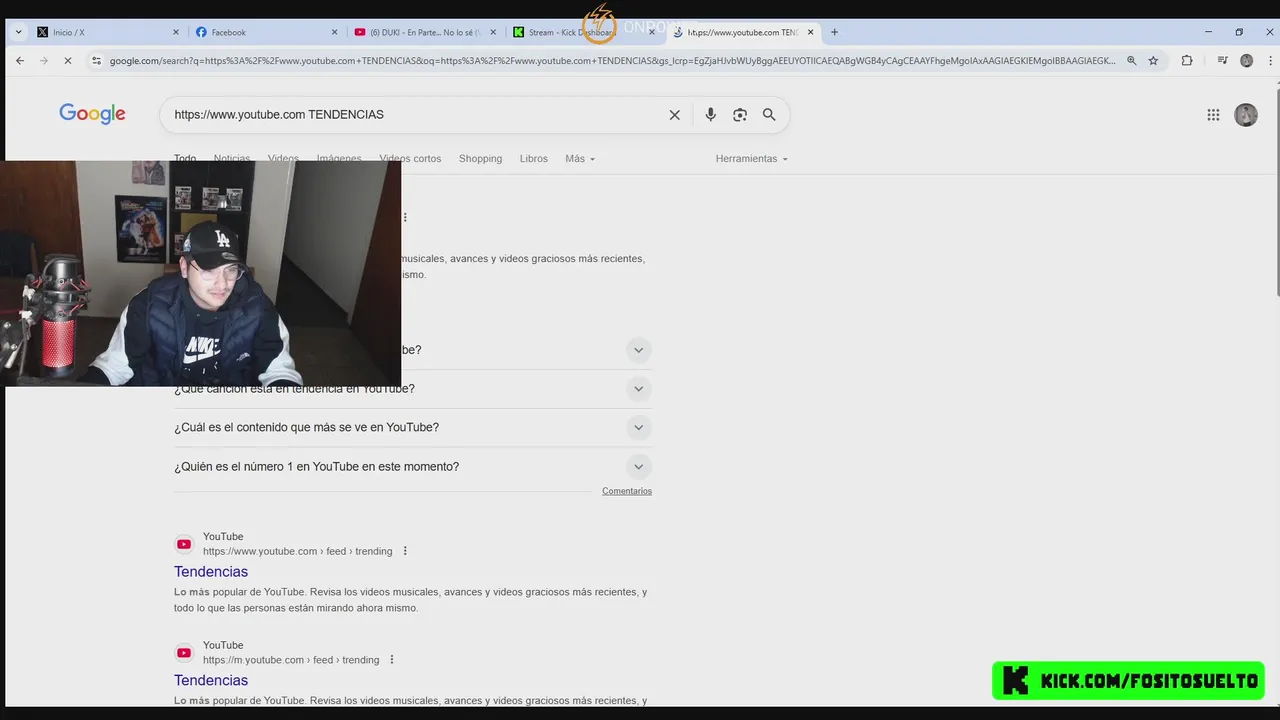Image resolution: width=1280 pixels, height=720 pixels.
Task: Click YouTube favicon of m.youtube.com result
Action: (184, 653)
